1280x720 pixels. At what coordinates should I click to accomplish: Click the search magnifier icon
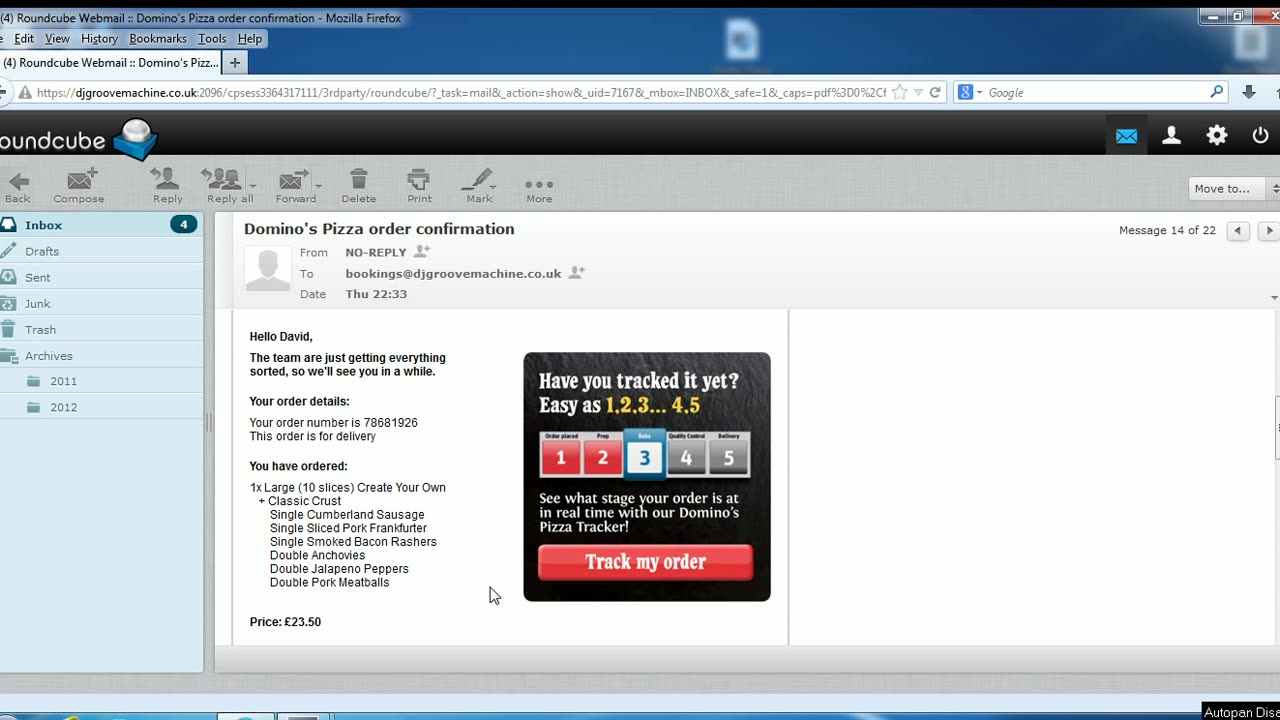1216,92
